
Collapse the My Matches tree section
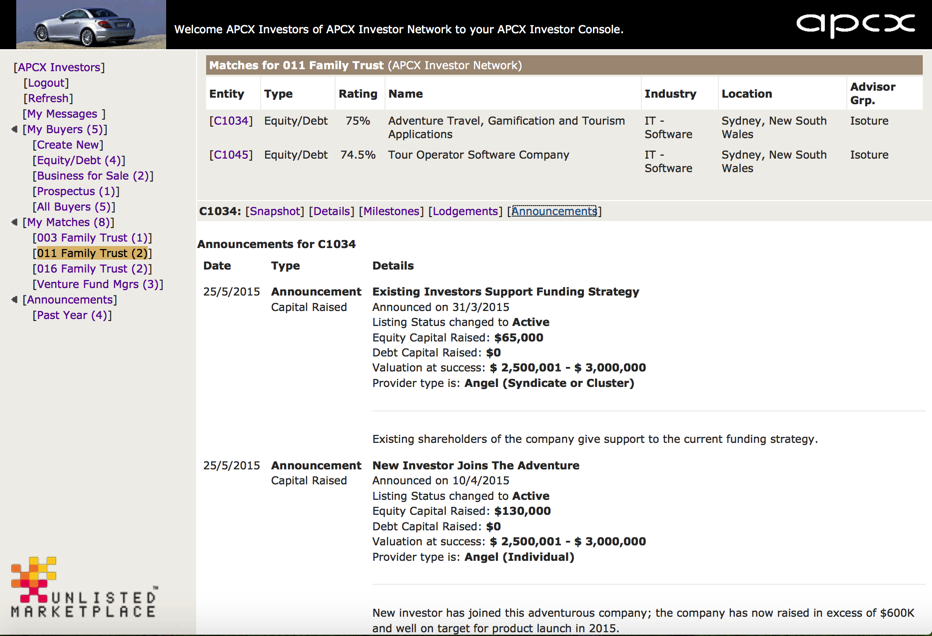coord(14,223)
